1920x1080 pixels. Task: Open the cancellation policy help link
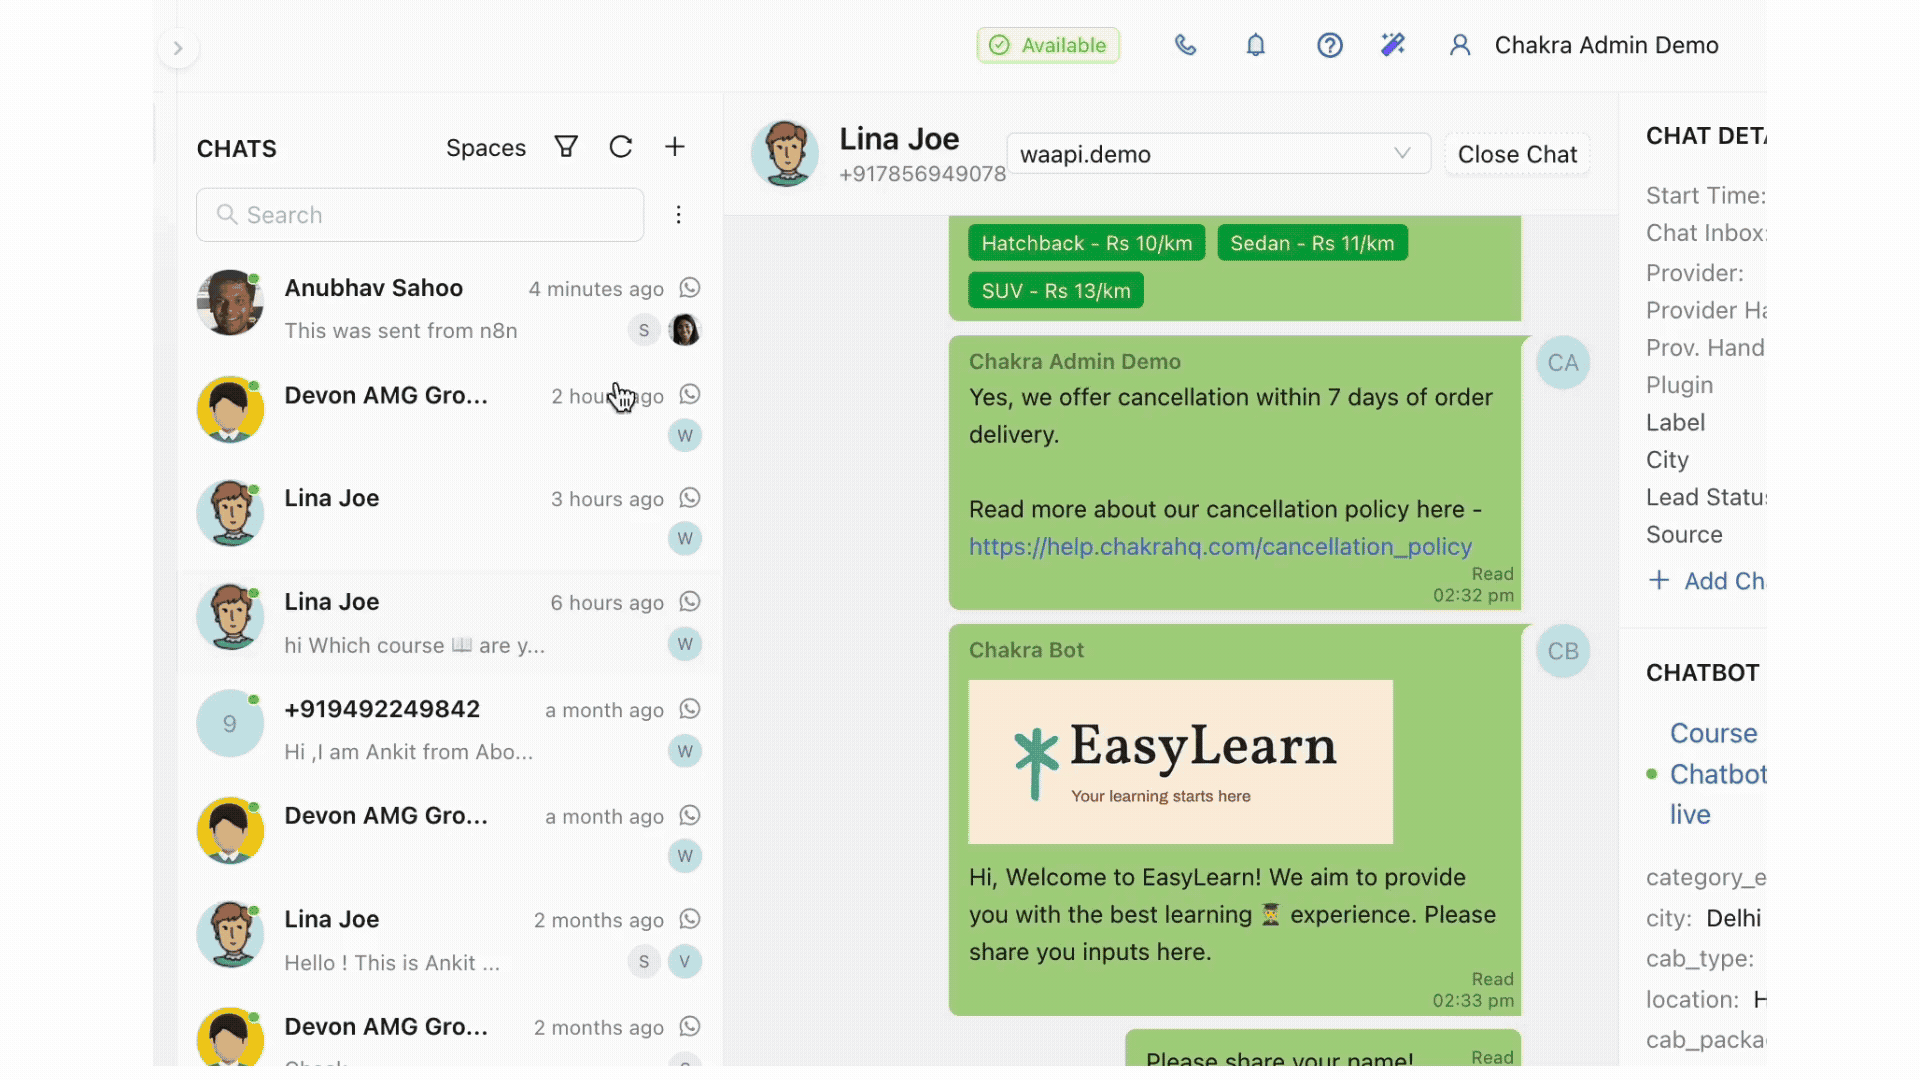click(1220, 547)
